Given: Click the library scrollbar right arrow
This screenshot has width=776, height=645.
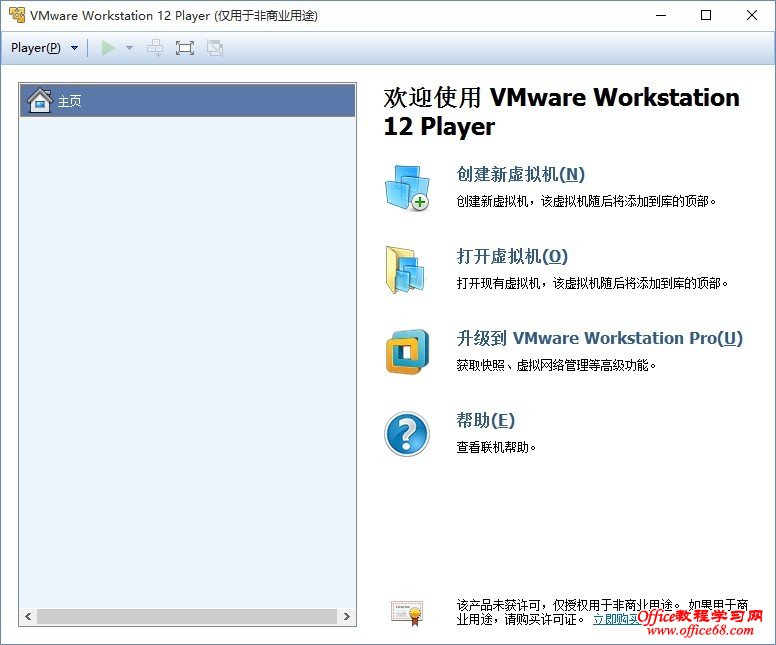Looking at the screenshot, I should 346,616.
